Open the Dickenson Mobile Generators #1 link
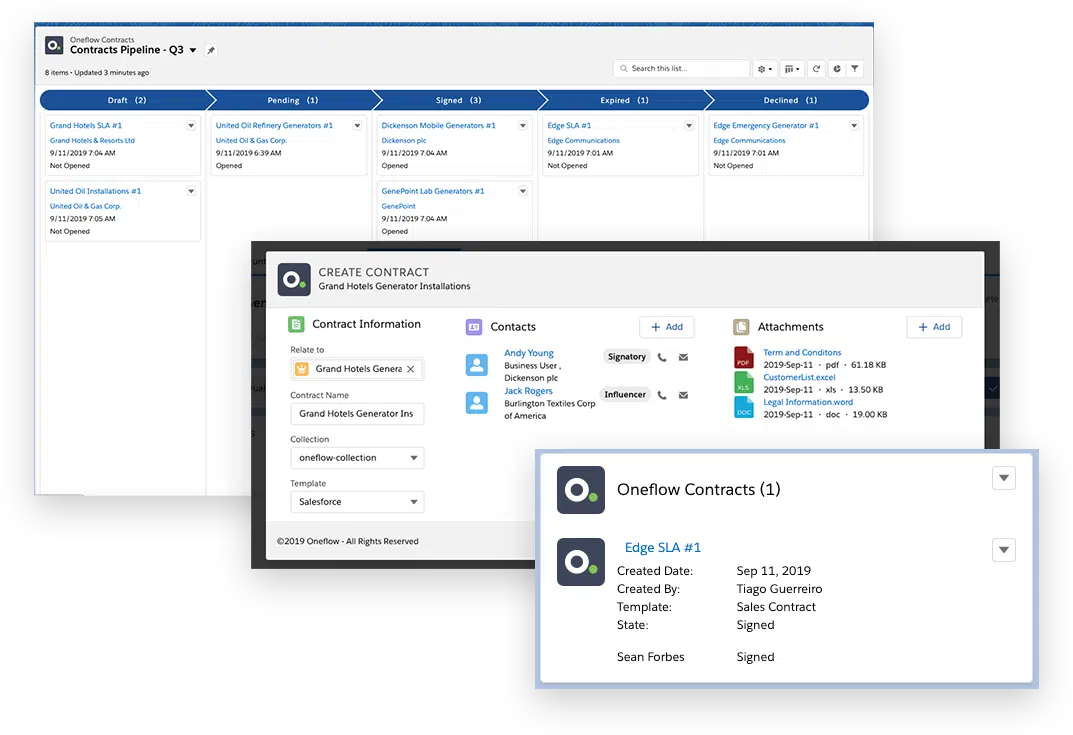This screenshot has width=1073, height=735. click(439, 126)
